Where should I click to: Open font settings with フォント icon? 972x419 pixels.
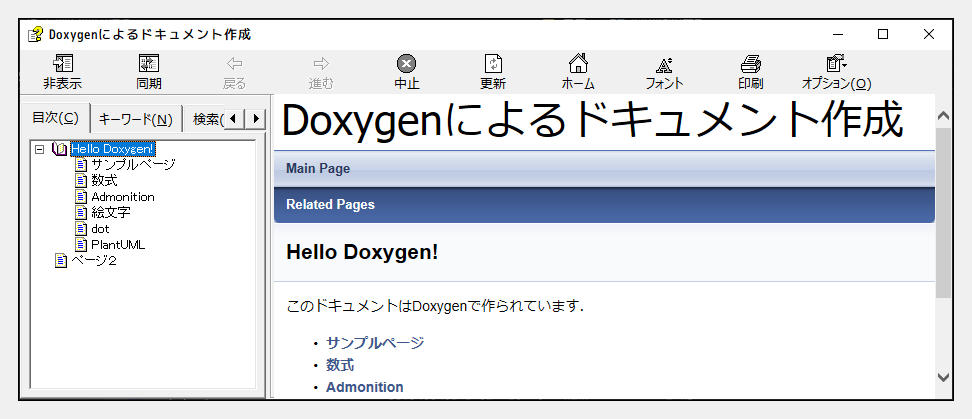[x=664, y=64]
